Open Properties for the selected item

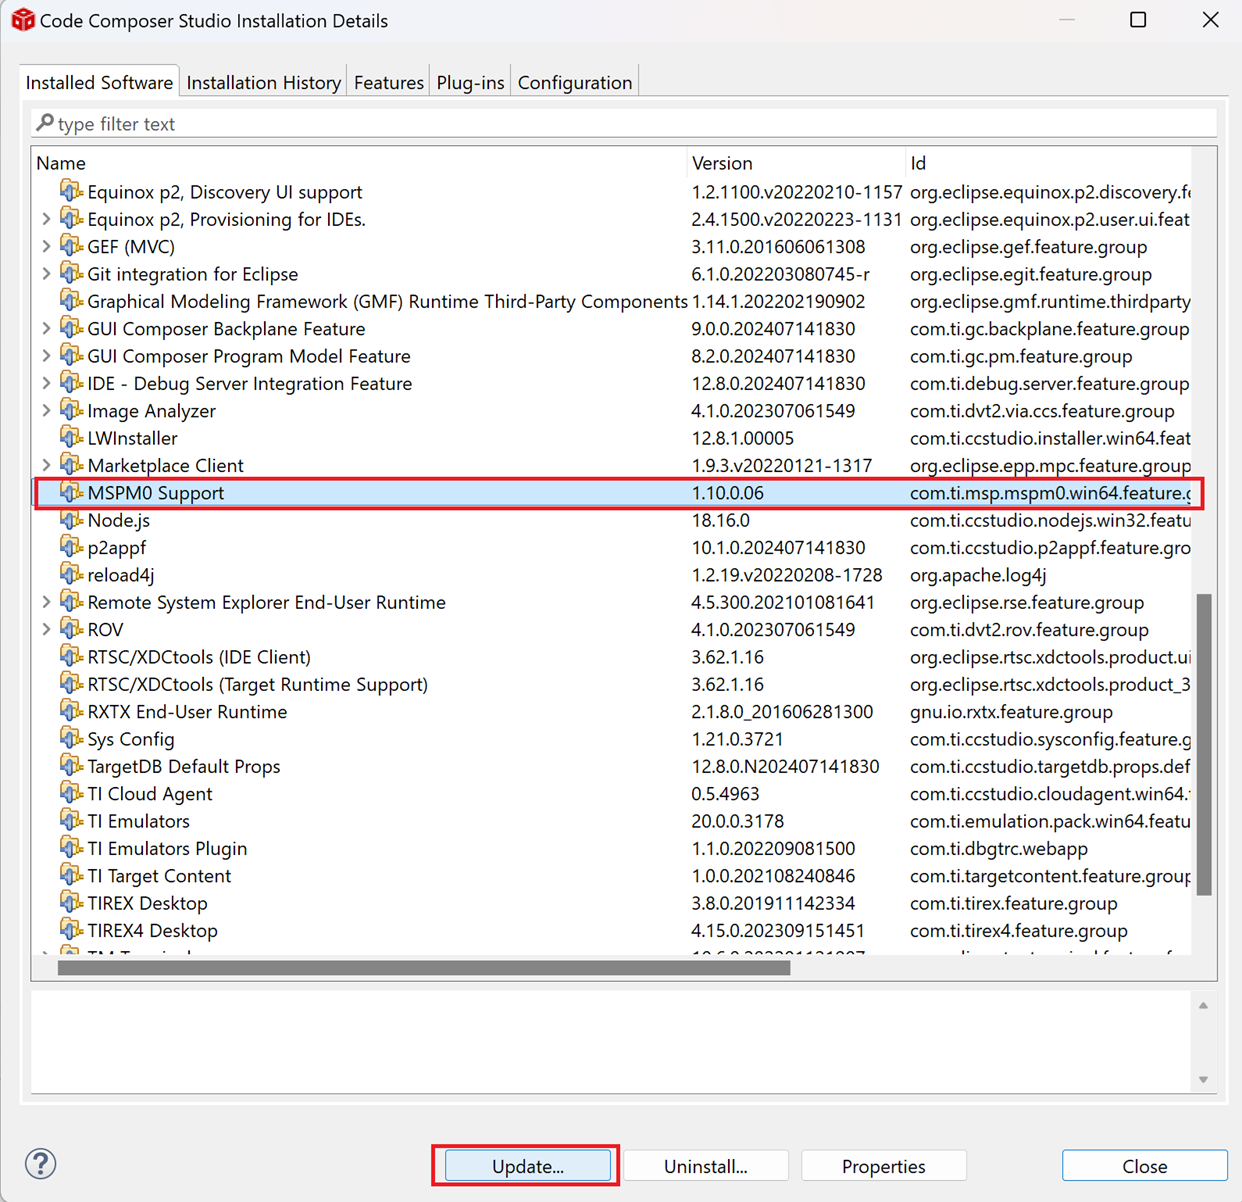tap(884, 1166)
